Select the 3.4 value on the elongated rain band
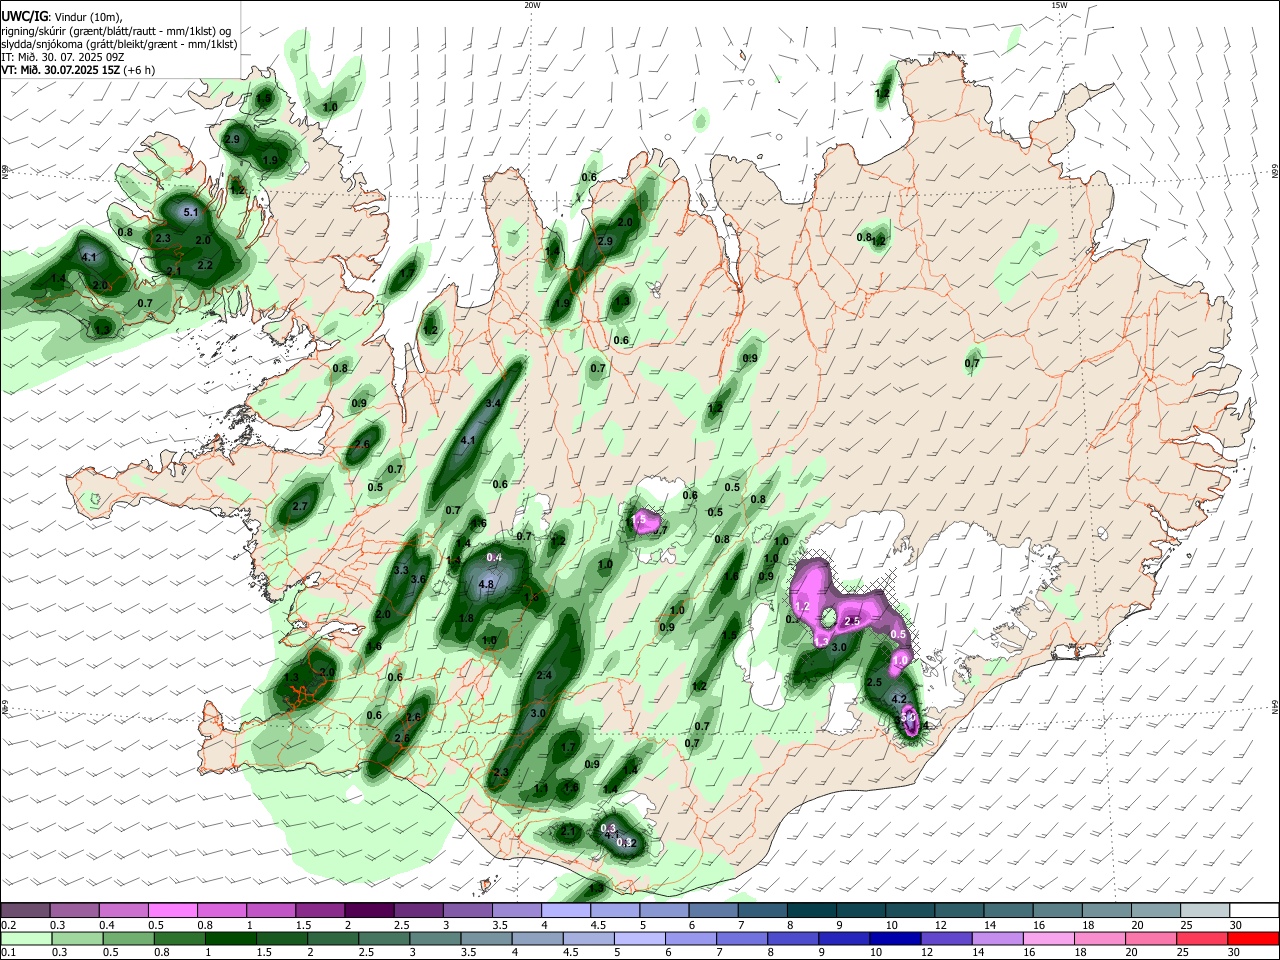This screenshot has width=1280, height=960. click(x=493, y=403)
